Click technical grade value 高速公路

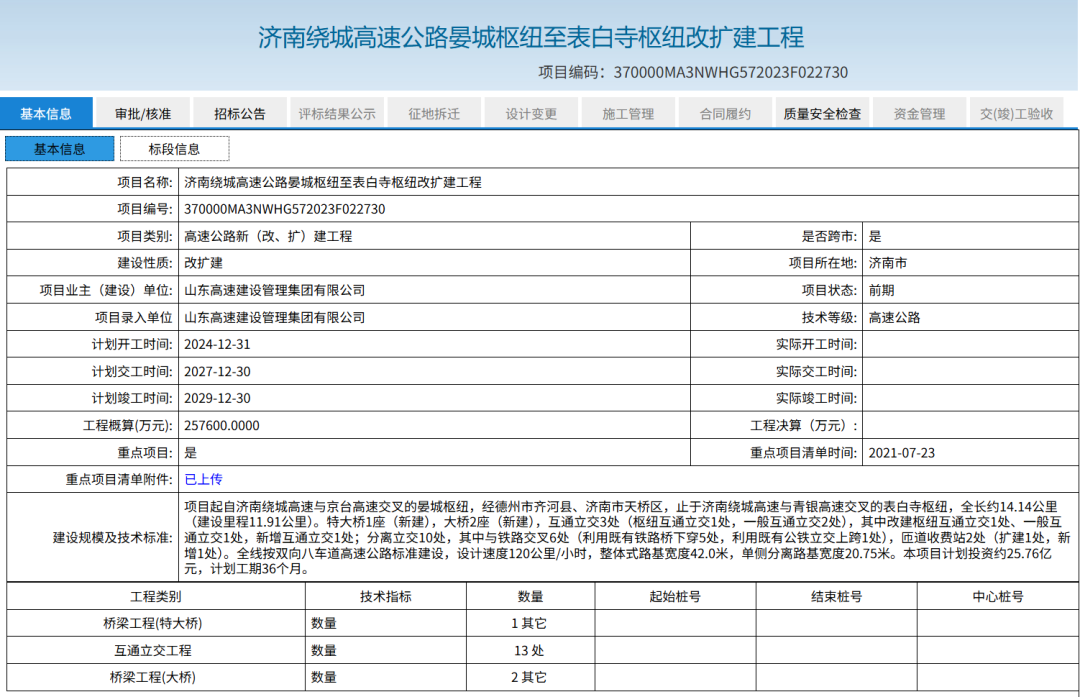point(894,318)
